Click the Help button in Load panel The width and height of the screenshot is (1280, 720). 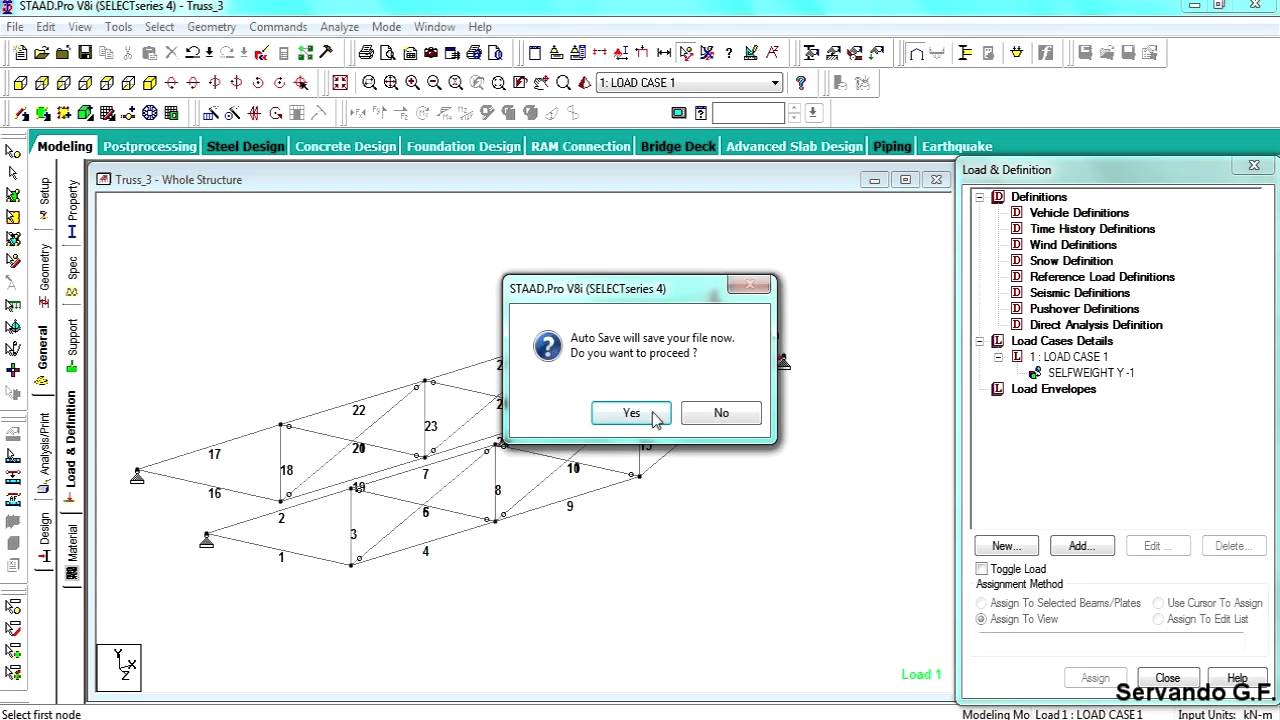pyautogui.click(x=1237, y=678)
